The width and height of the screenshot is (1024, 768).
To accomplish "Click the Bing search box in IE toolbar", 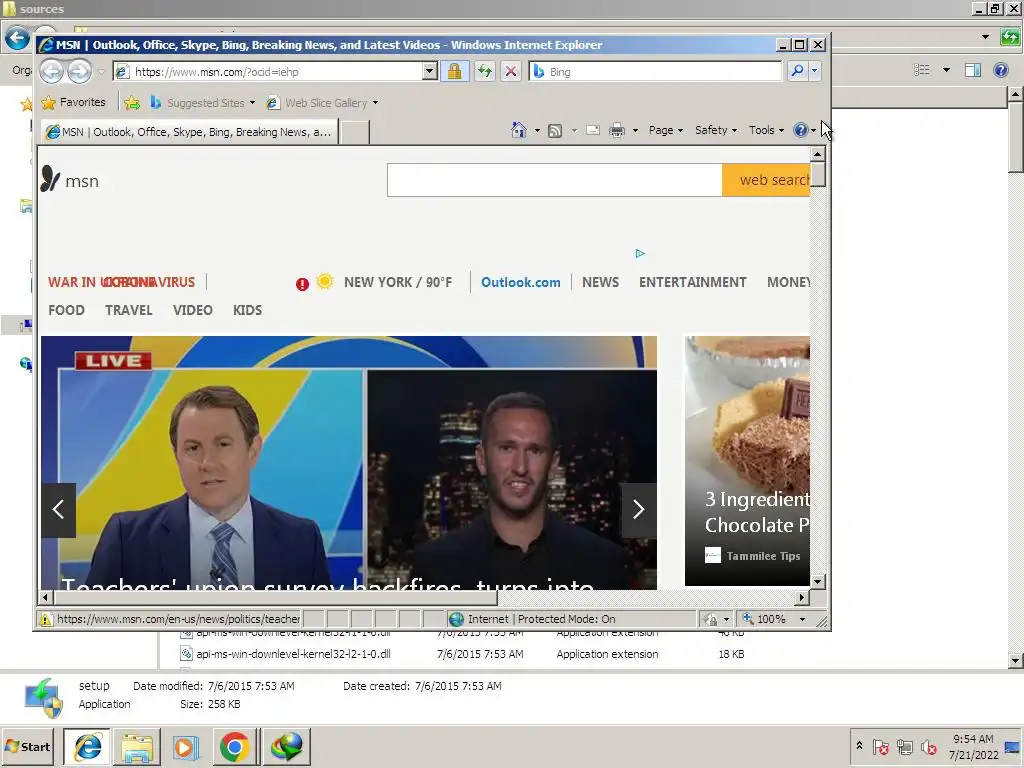I will 656,71.
